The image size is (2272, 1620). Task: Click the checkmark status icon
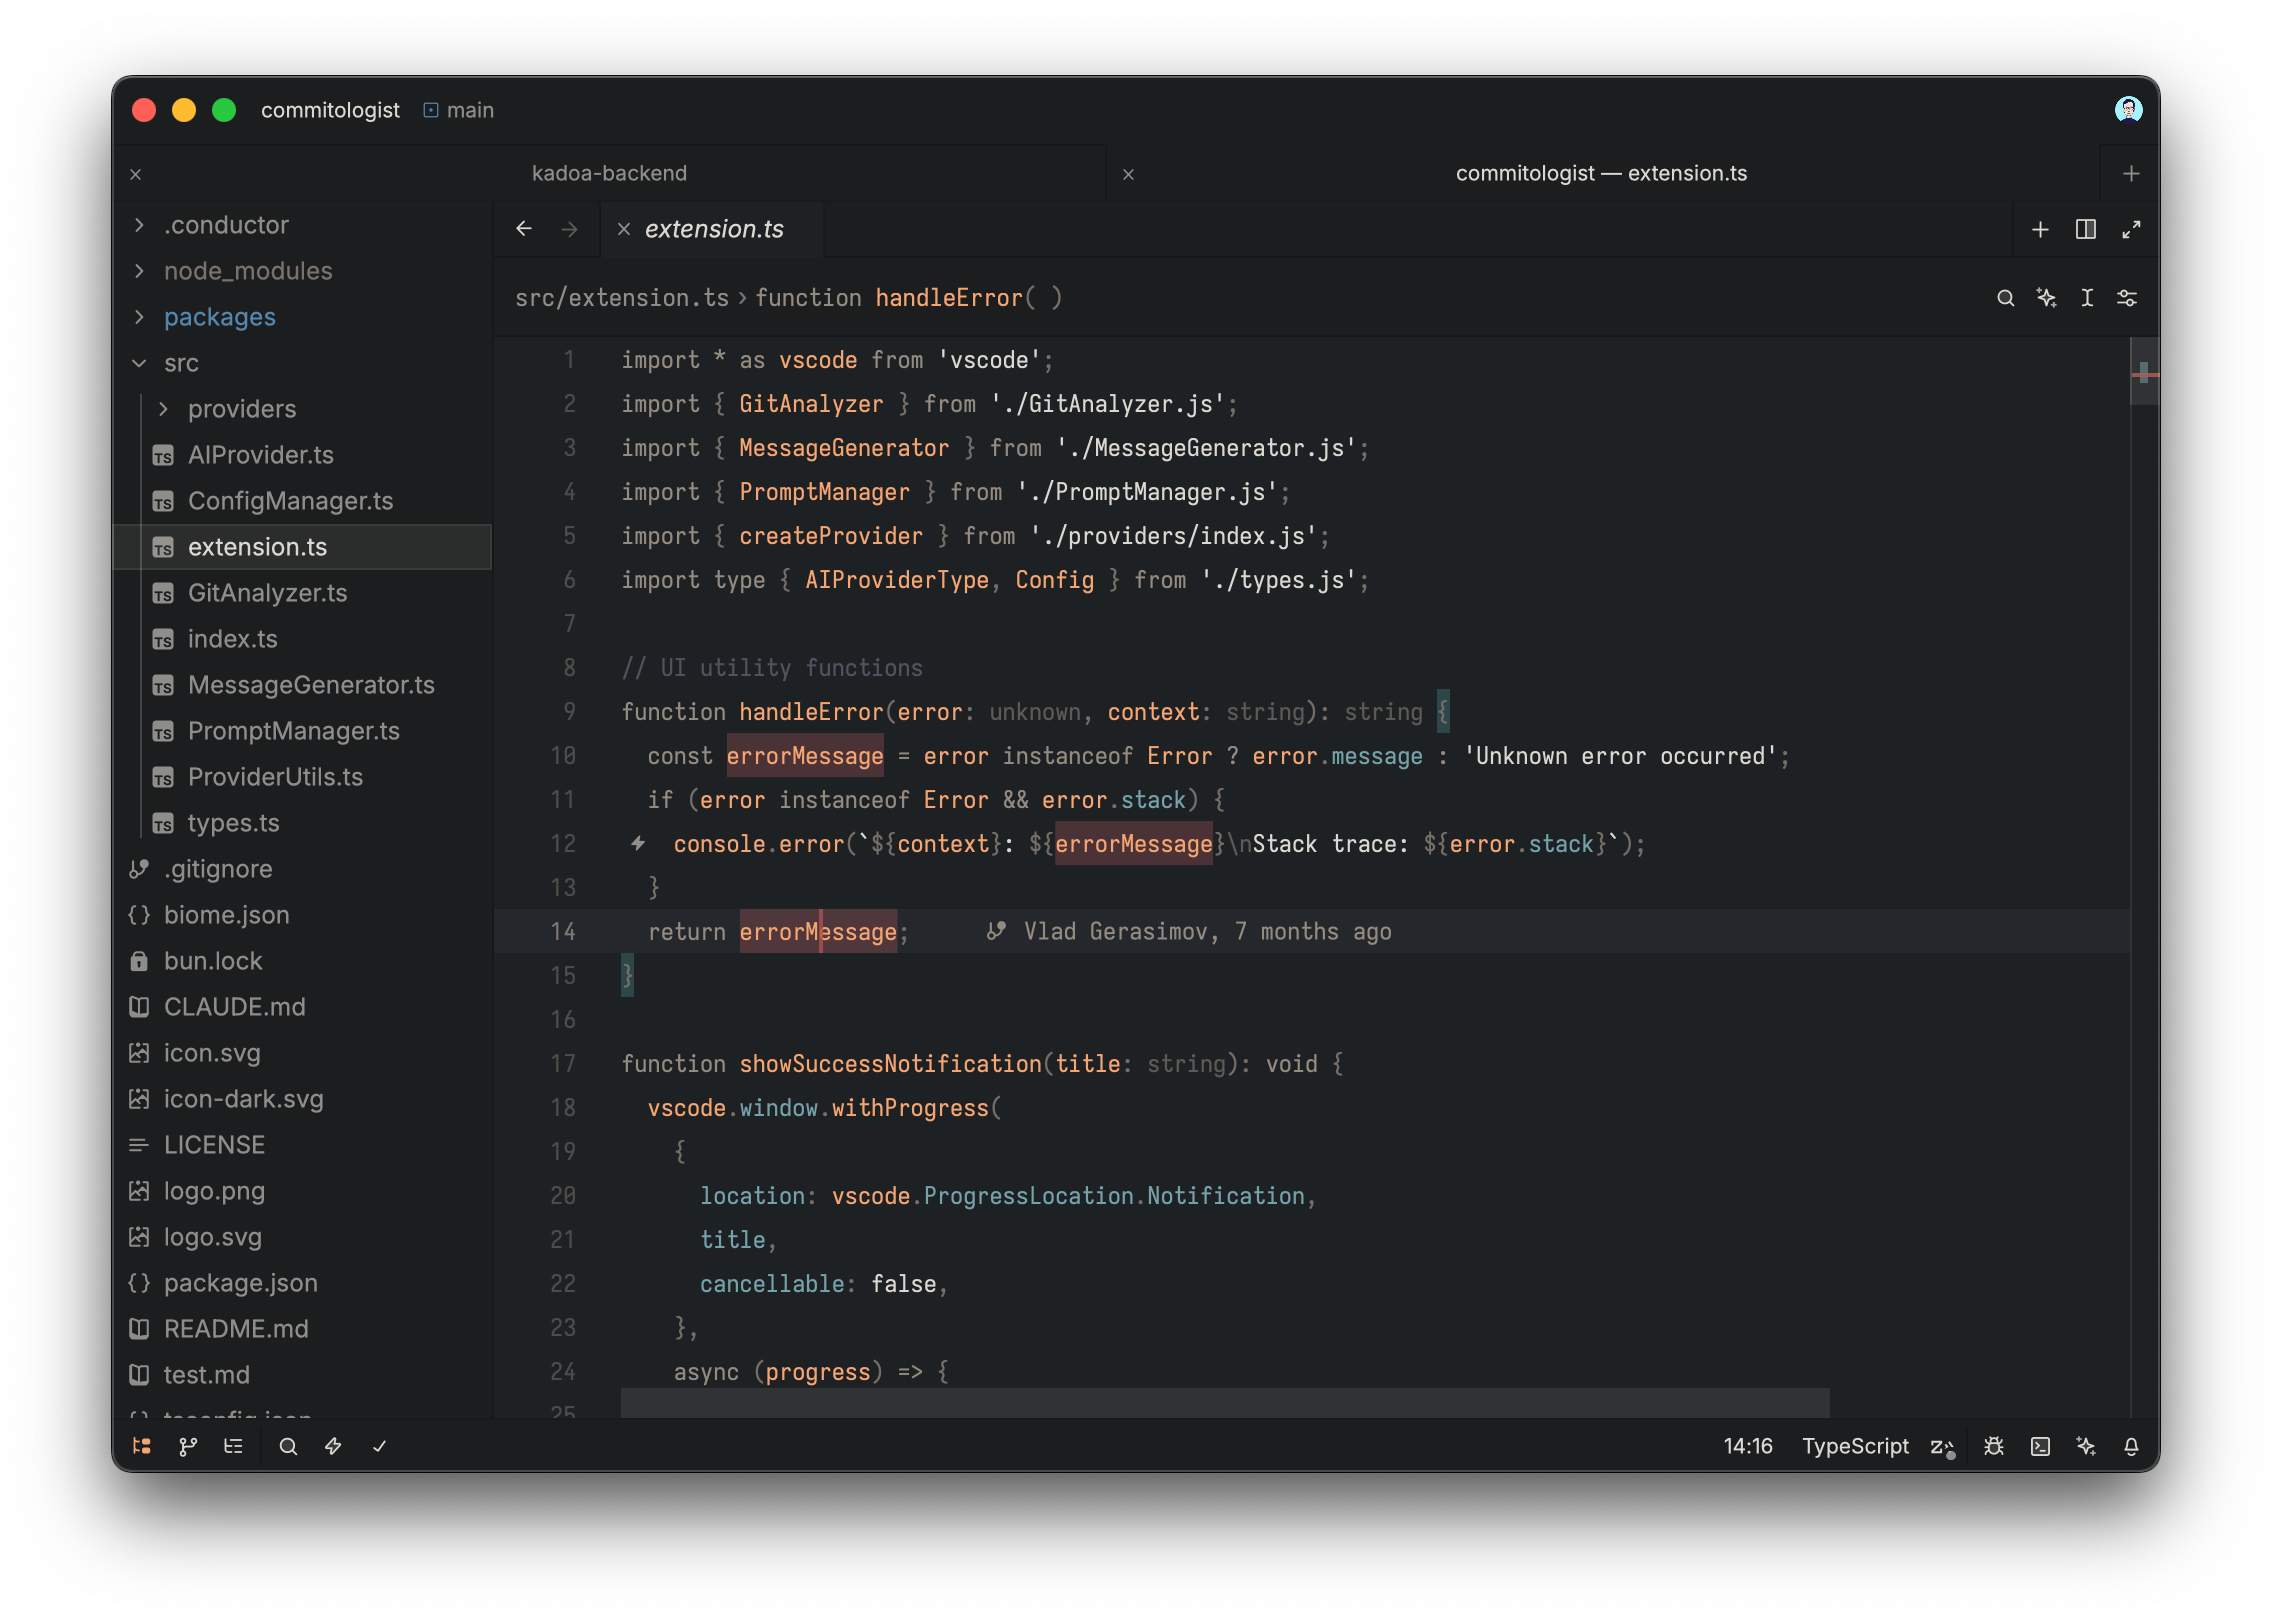tap(379, 1446)
